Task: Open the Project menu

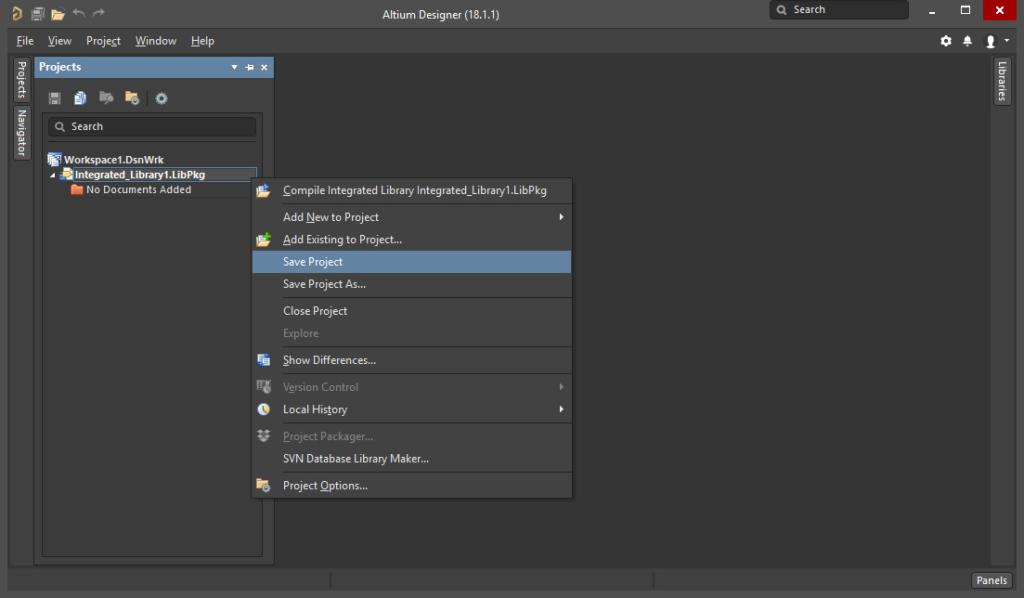Action: point(103,40)
